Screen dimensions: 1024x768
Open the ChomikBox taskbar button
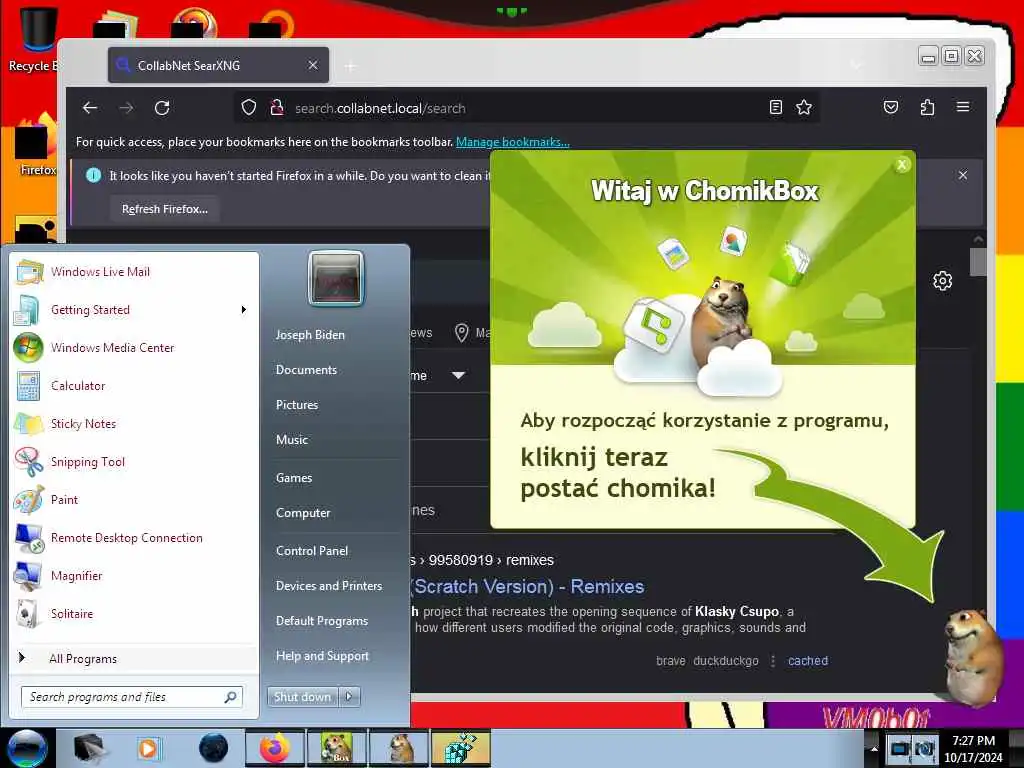[337, 748]
